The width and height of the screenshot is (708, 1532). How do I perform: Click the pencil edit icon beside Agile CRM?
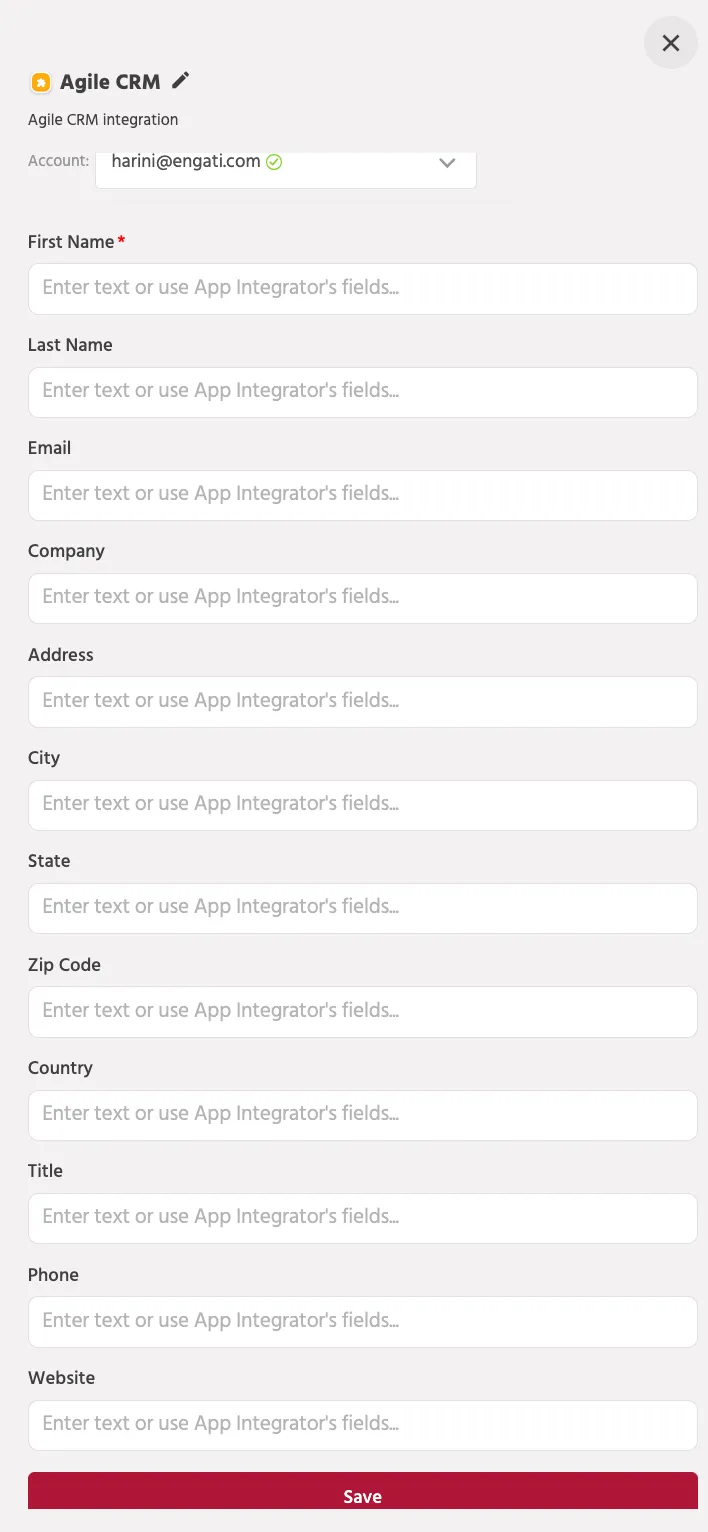(180, 81)
